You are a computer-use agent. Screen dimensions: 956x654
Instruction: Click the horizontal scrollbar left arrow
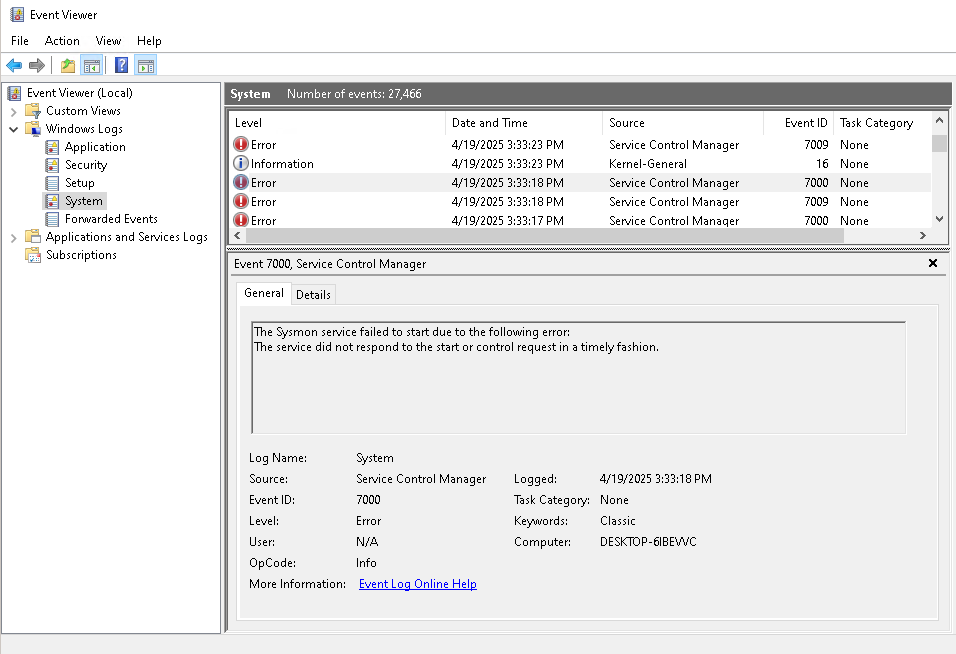[x=237, y=235]
